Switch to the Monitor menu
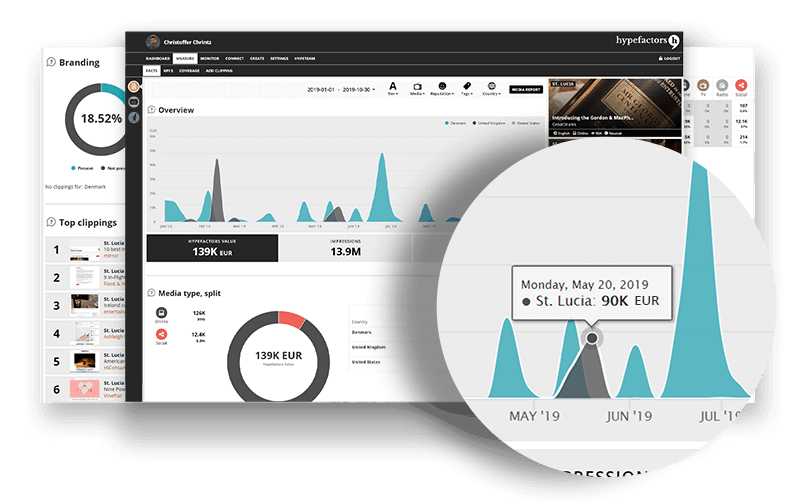The image size is (800, 504). coord(210,59)
